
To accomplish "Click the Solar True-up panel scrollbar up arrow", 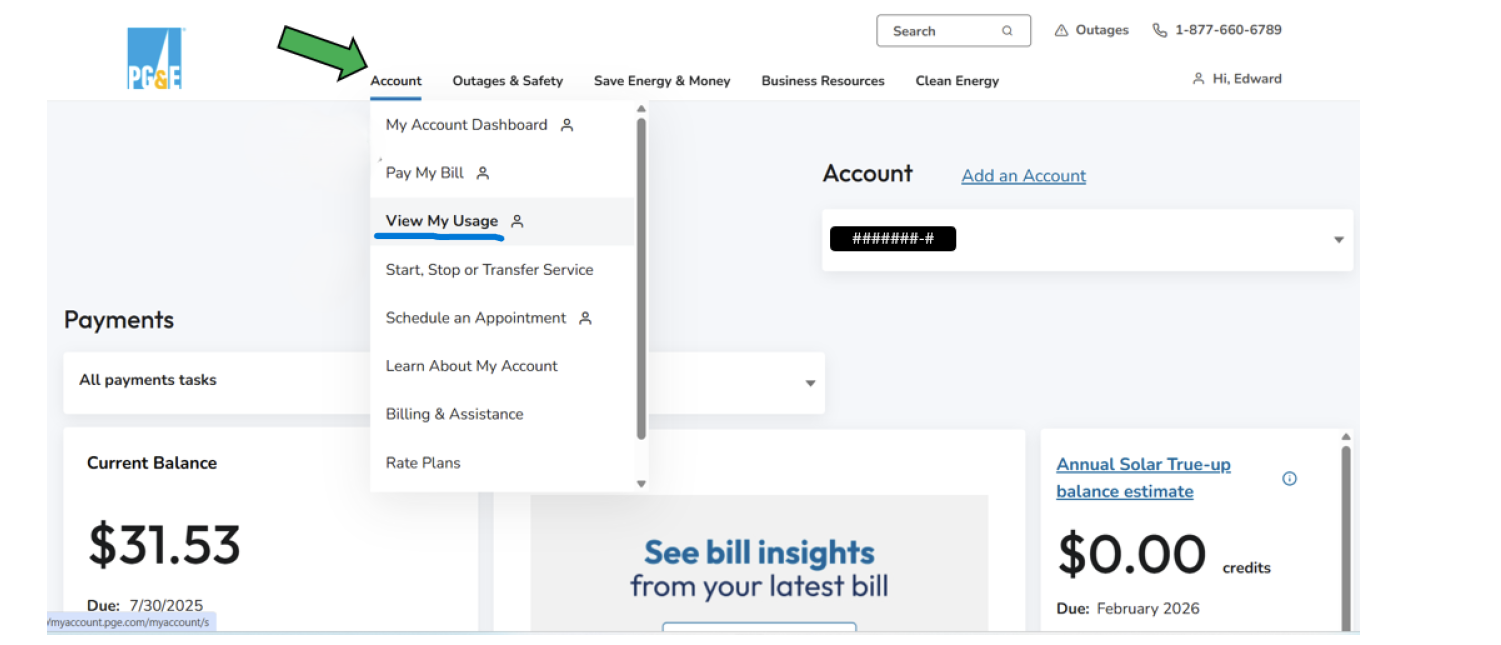I will [x=1346, y=437].
